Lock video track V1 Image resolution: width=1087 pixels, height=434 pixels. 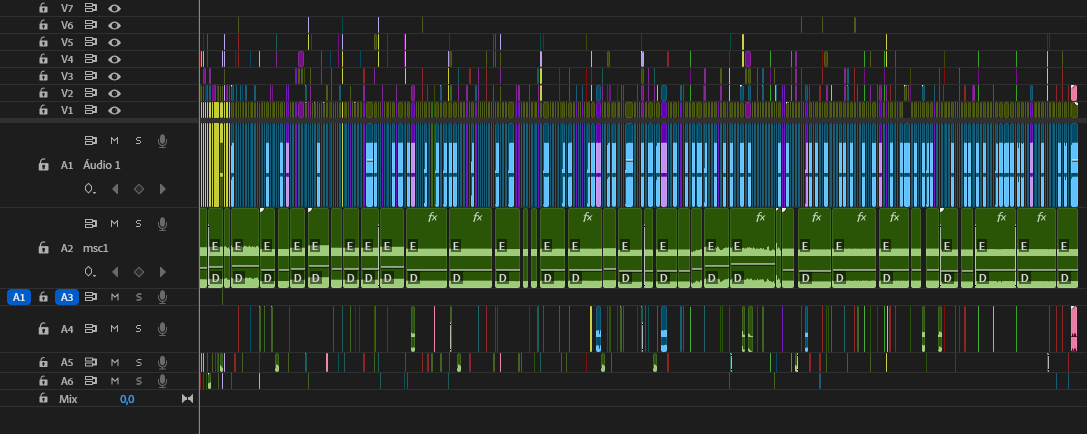coord(43,110)
